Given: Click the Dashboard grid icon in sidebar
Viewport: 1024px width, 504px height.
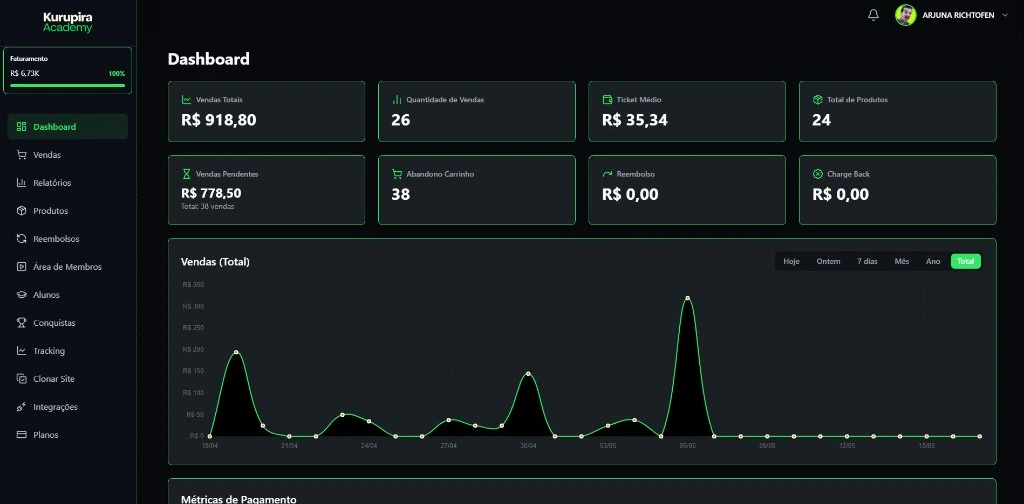Looking at the screenshot, I should click(x=22, y=127).
